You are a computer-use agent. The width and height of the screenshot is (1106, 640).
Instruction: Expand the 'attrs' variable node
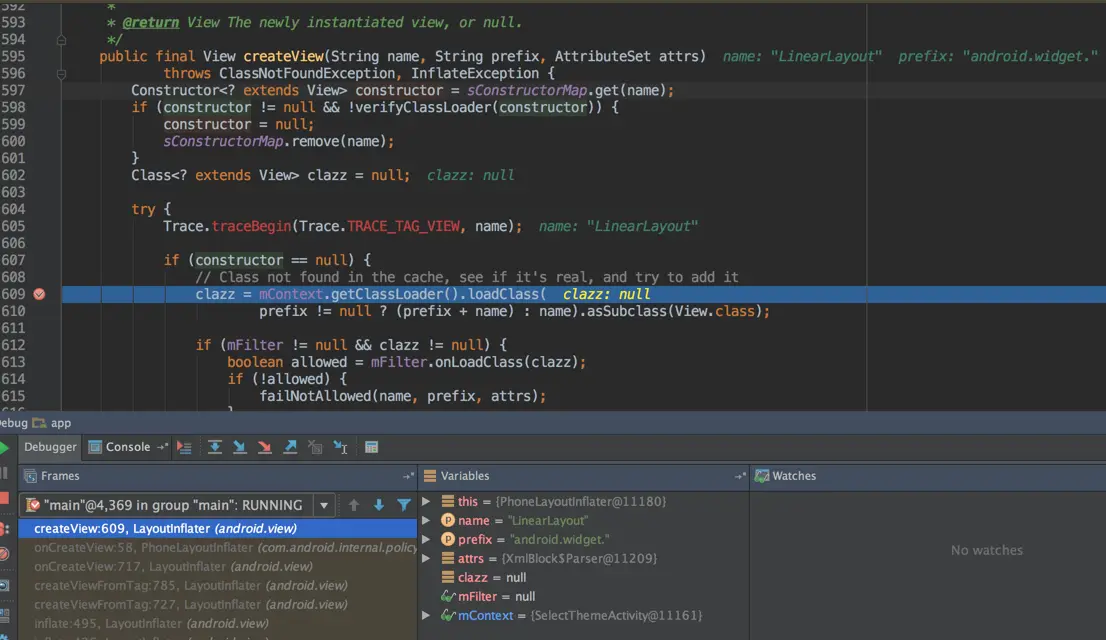pos(426,558)
